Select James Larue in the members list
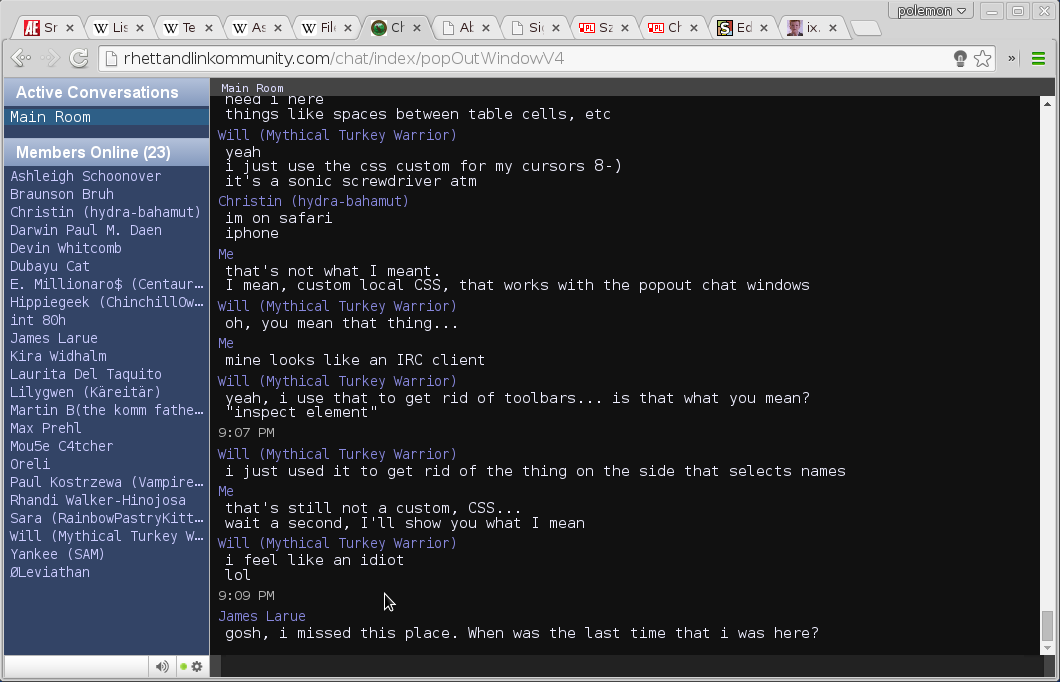Image resolution: width=1060 pixels, height=682 pixels. coord(53,339)
